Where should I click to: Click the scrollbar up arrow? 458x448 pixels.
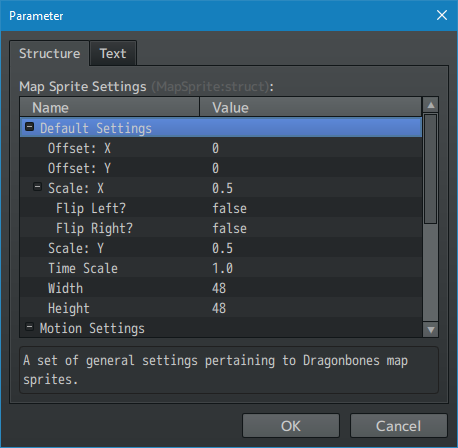431,105
